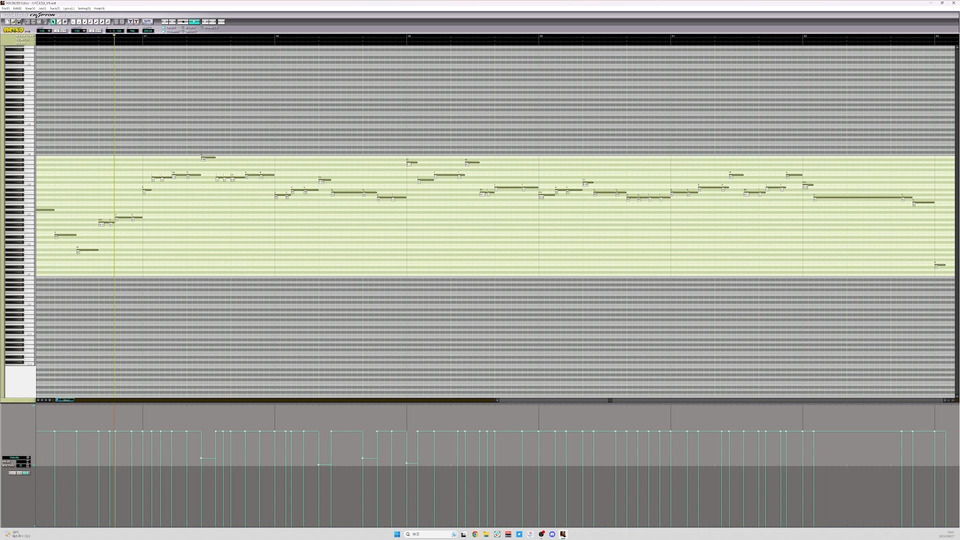Viewport: 960px width, 540px height.
Task: Open the Velocity parameter dropdown
Action: pyautogui.click(x=17, y=457)
